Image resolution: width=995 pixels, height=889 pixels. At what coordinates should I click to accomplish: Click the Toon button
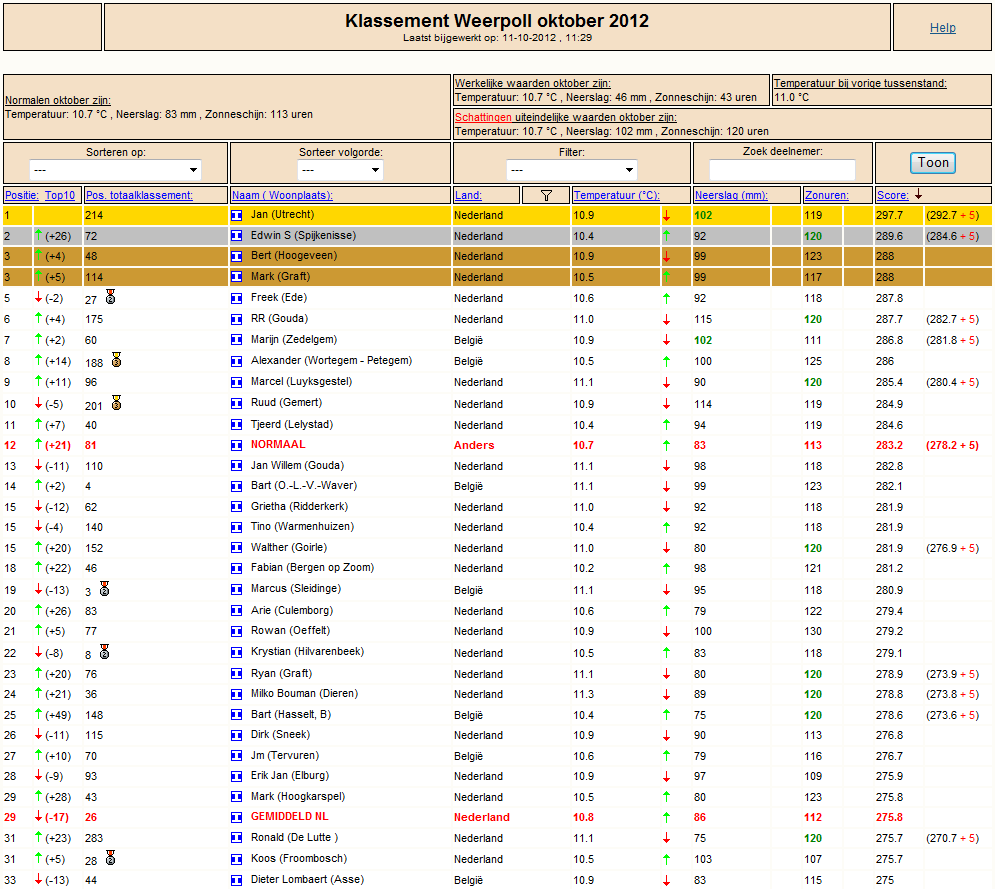[933, 162]
